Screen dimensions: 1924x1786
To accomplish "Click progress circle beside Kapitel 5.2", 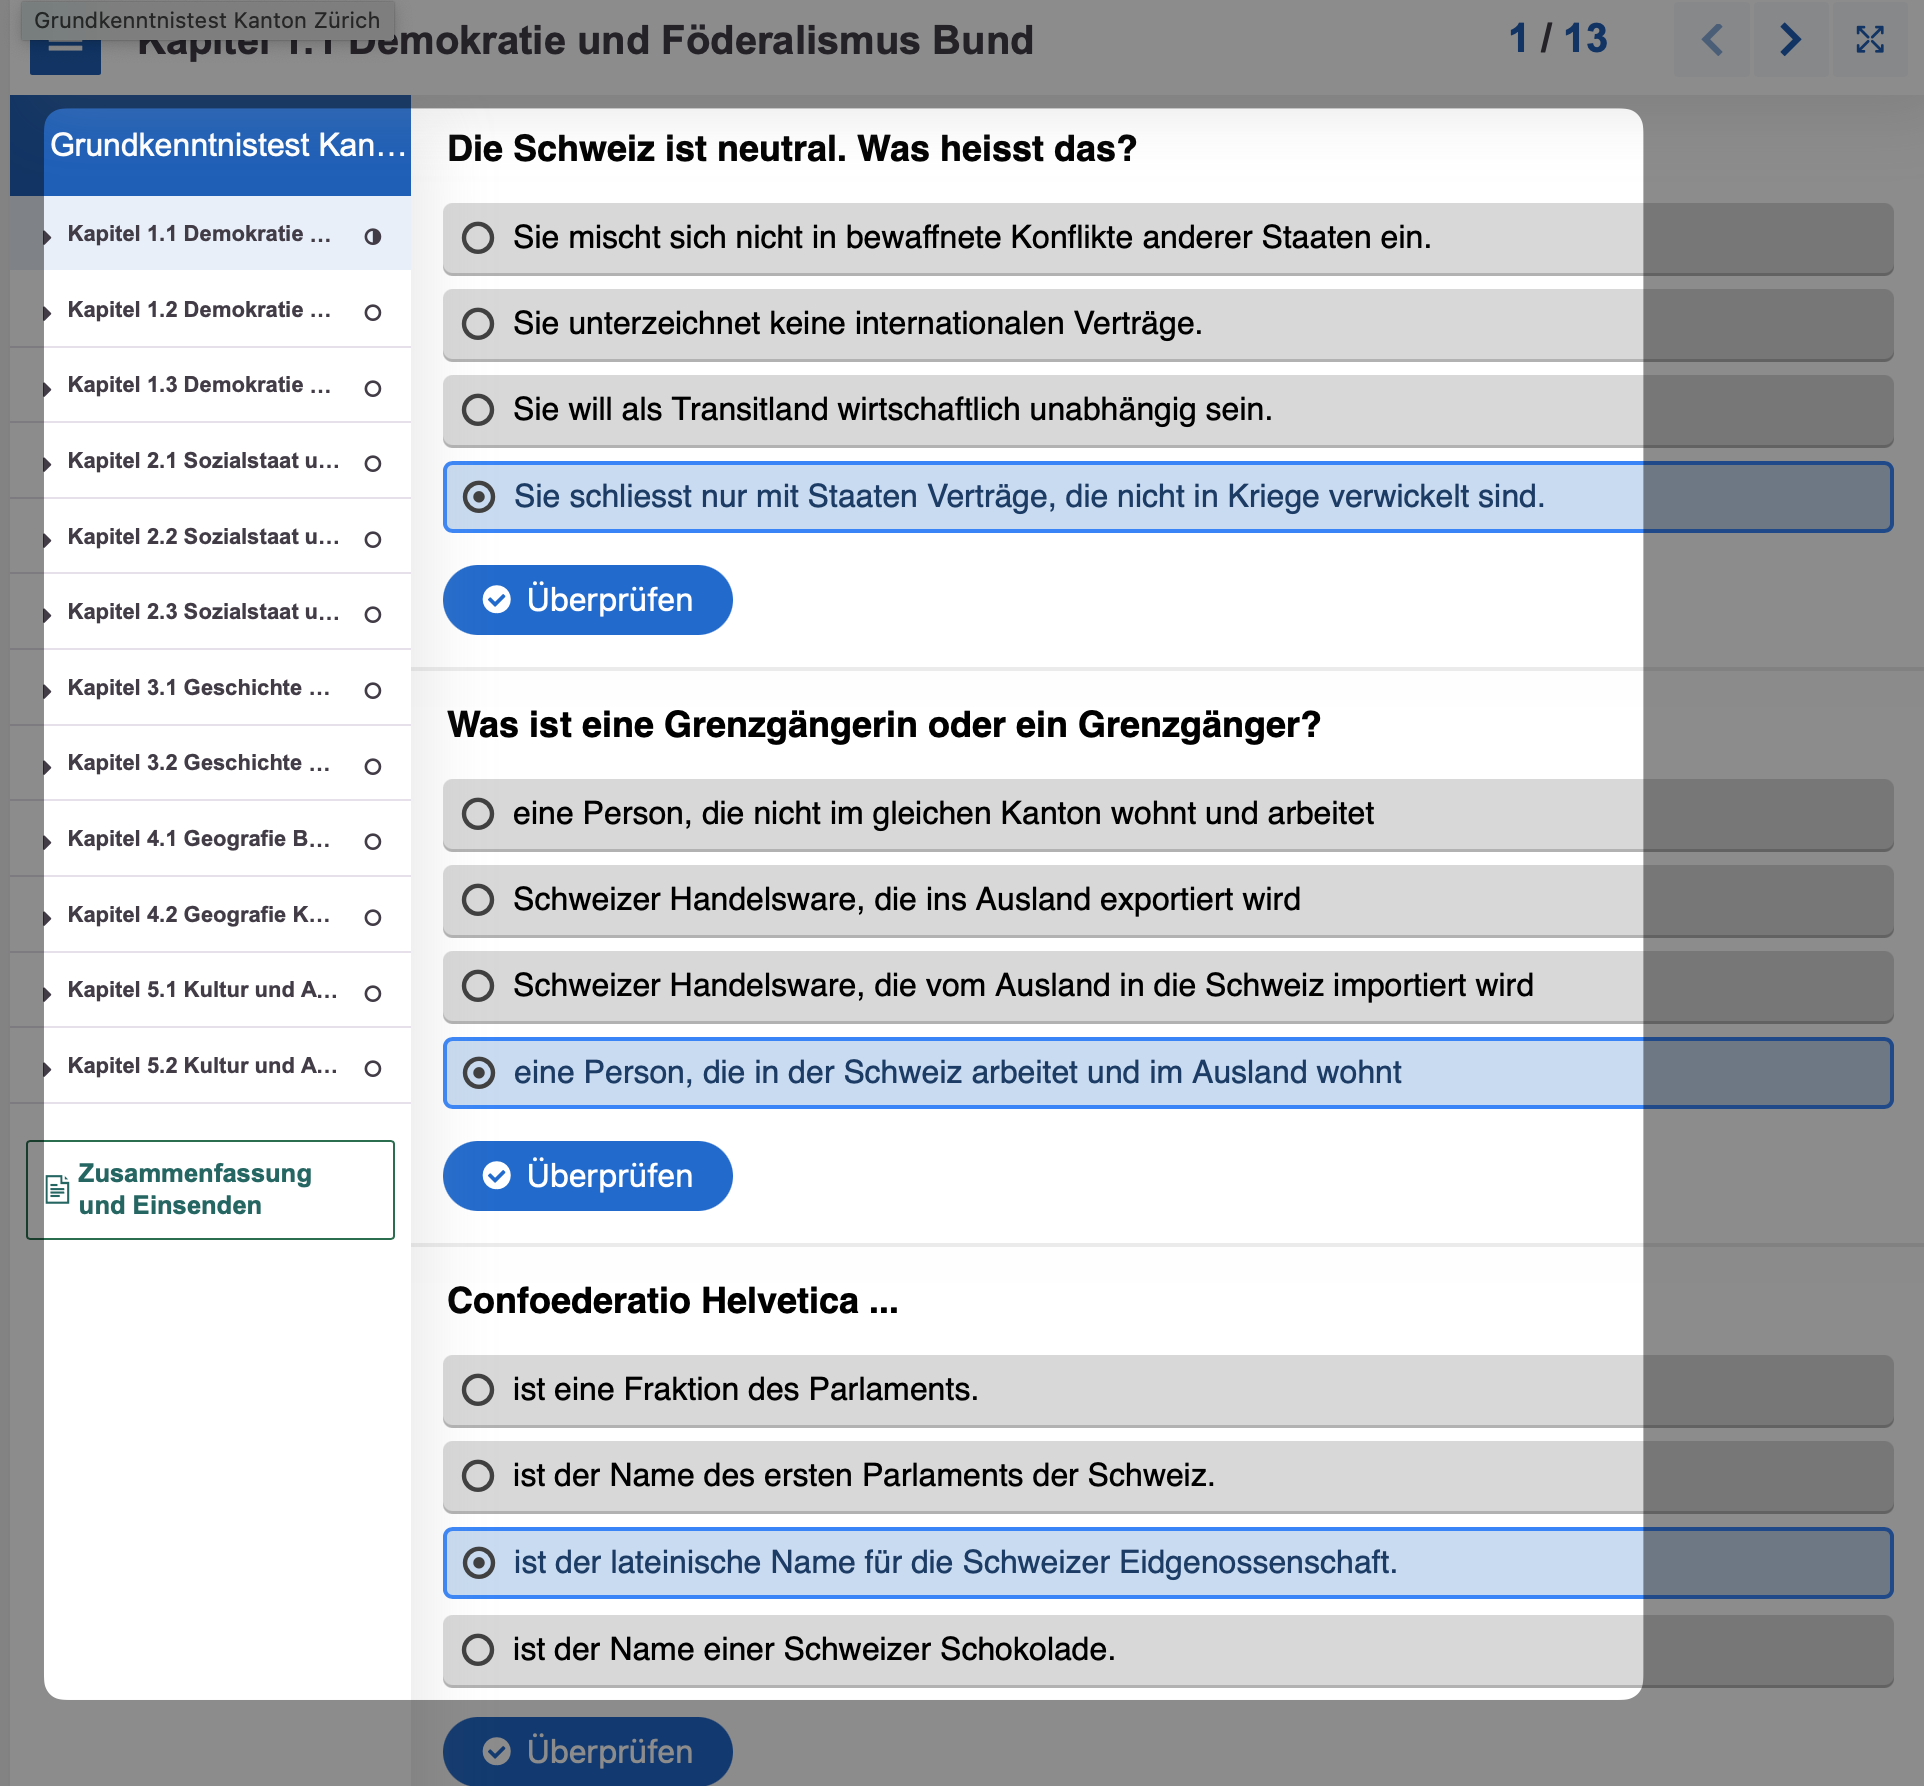I will pos(373,1069).
